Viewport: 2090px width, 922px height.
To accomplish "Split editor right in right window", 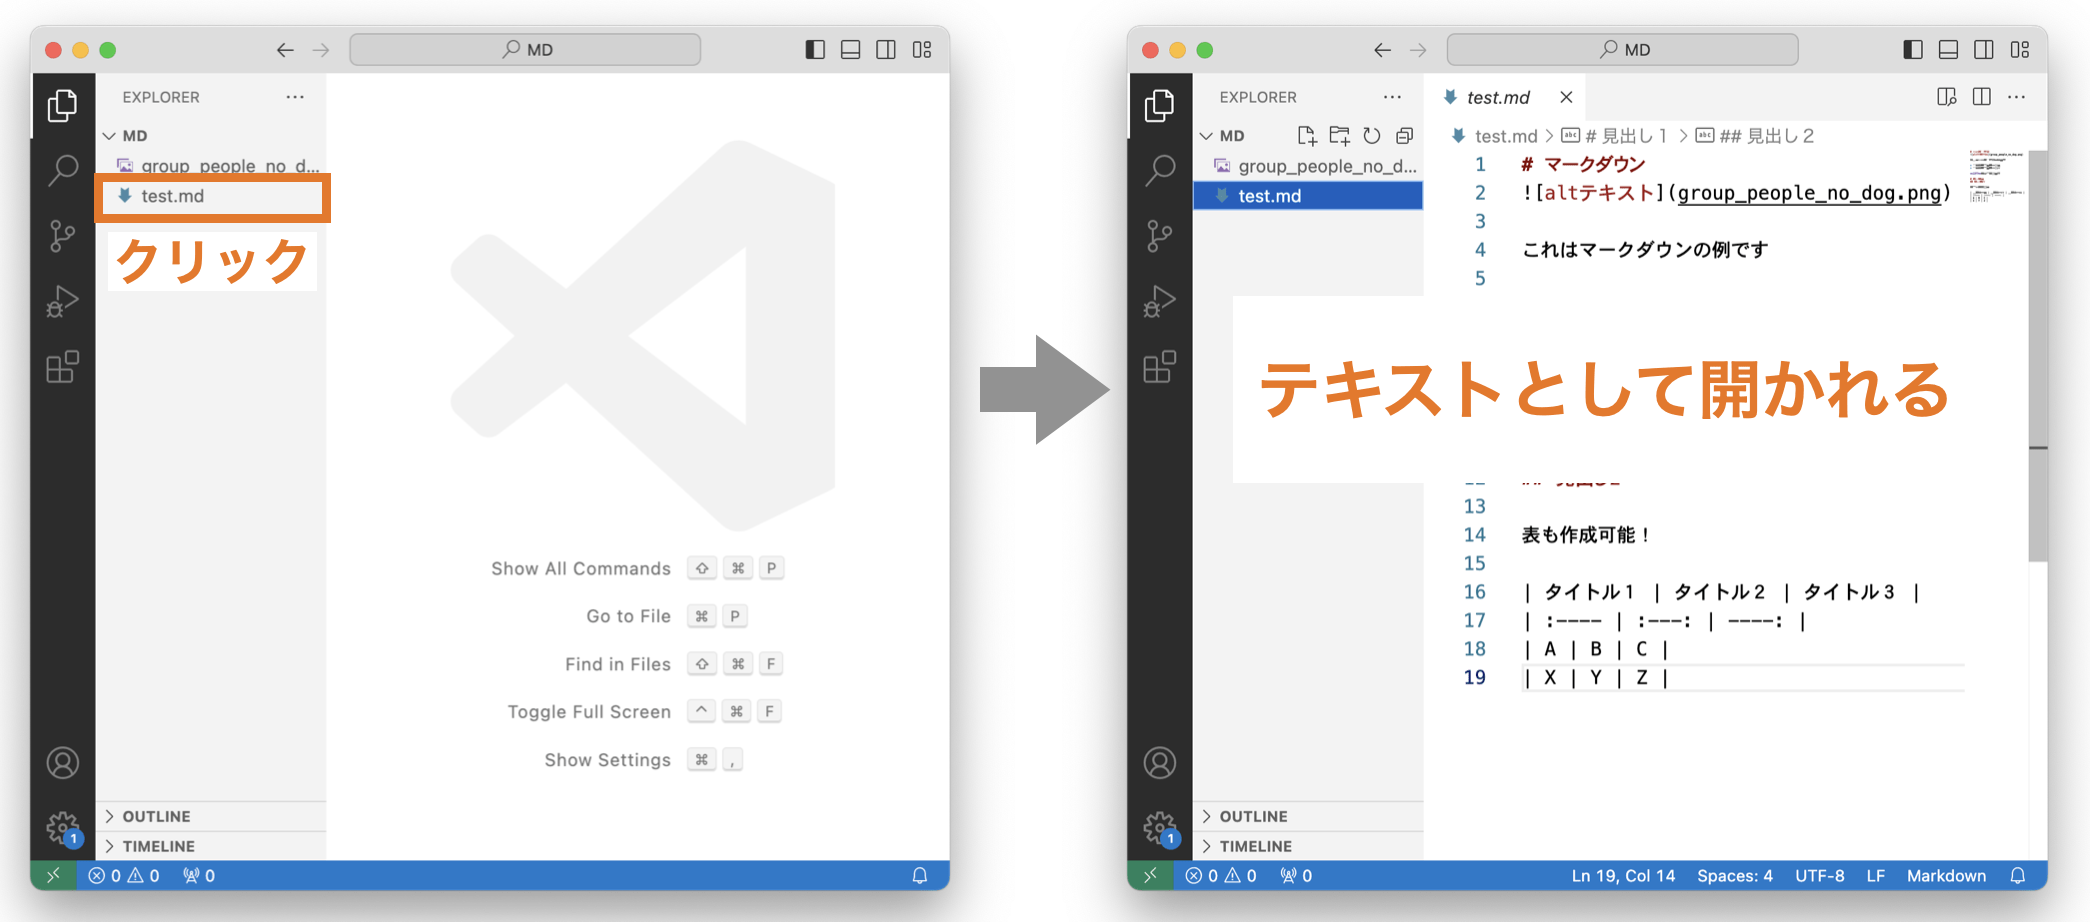I will 1981,97.
